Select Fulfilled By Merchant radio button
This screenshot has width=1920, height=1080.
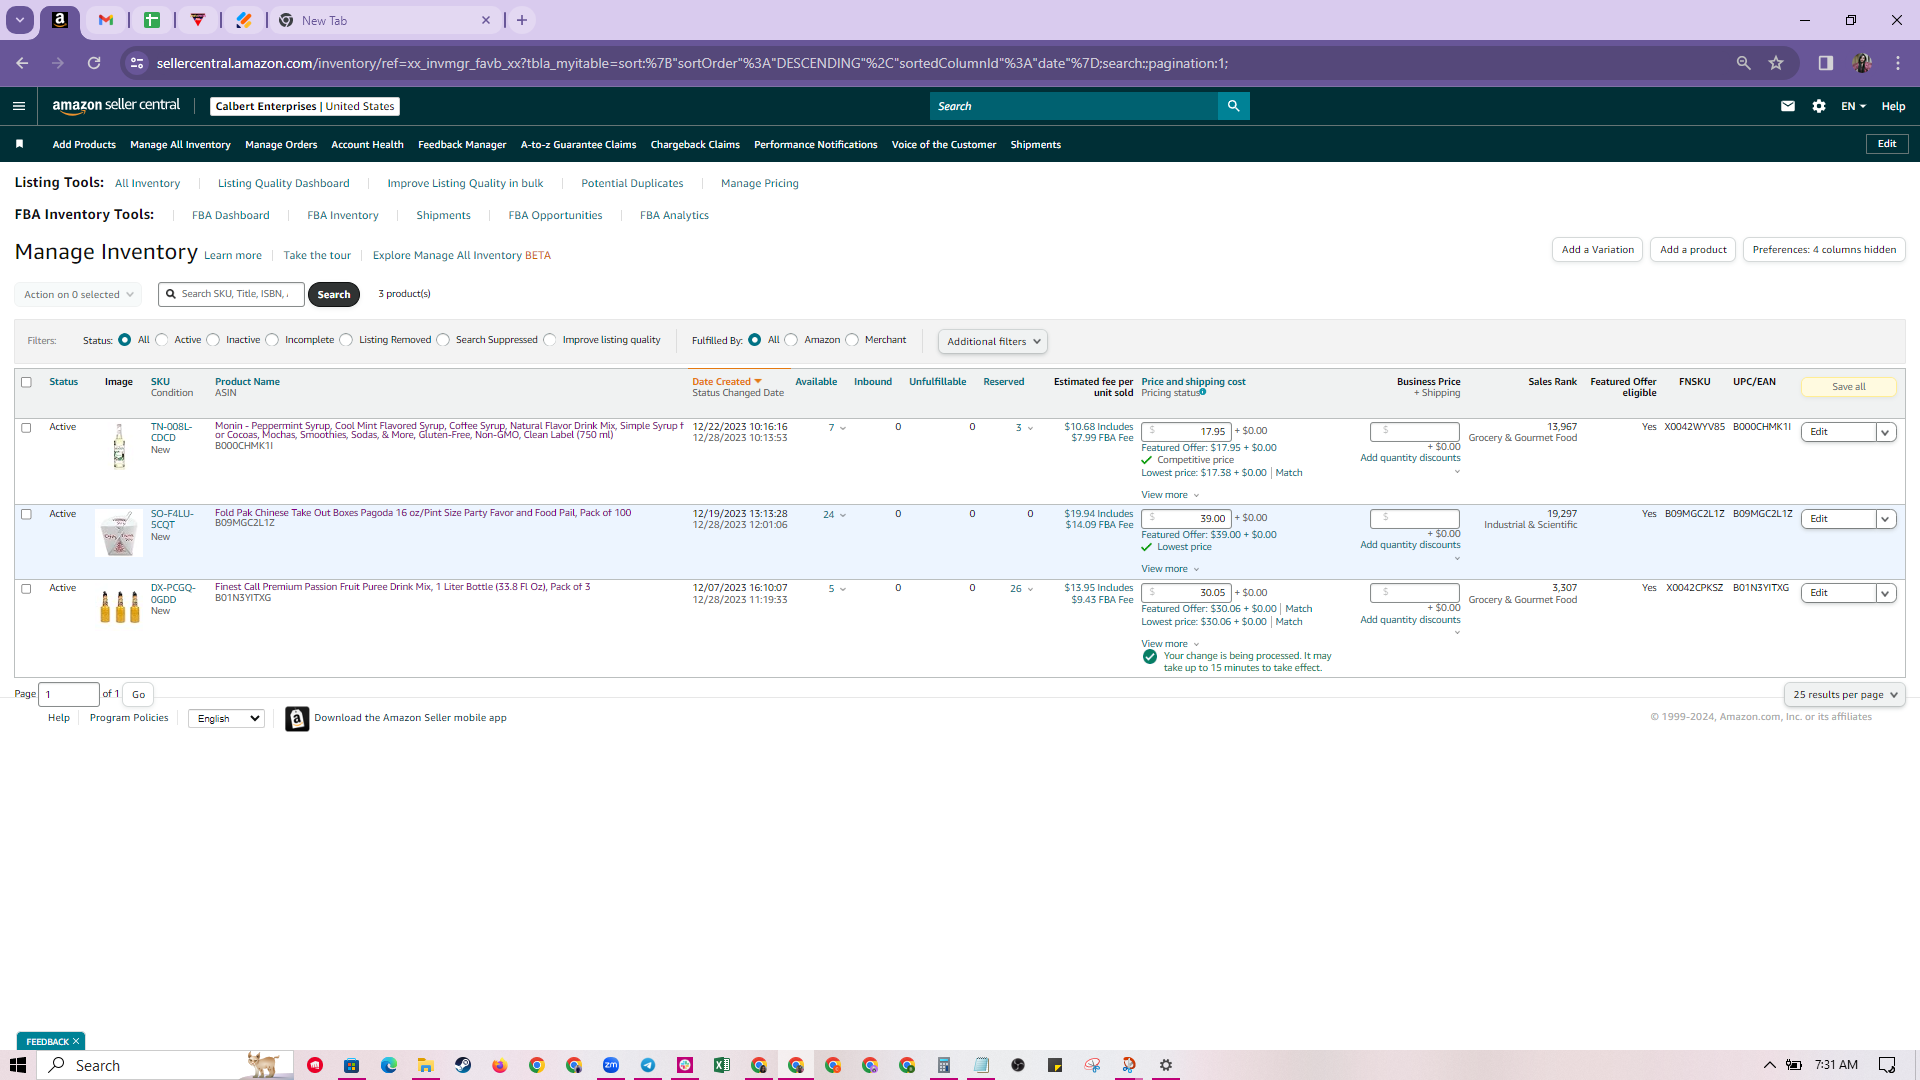coord(852,340)
